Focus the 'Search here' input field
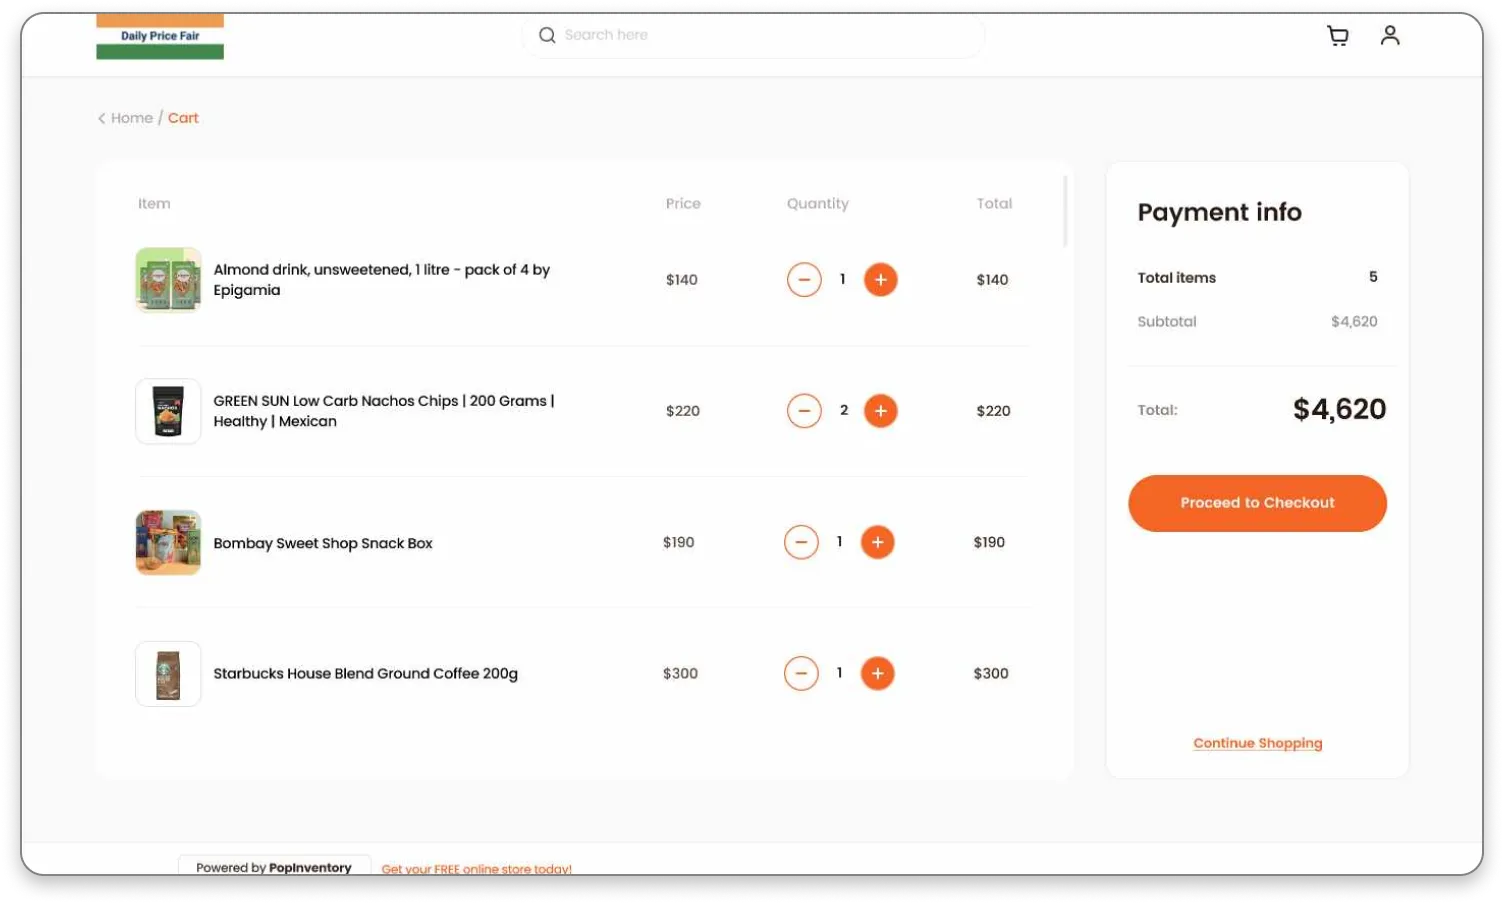The width and height of the screenshot is (1504, 904). pyautogui.click(x=753, y=35)
